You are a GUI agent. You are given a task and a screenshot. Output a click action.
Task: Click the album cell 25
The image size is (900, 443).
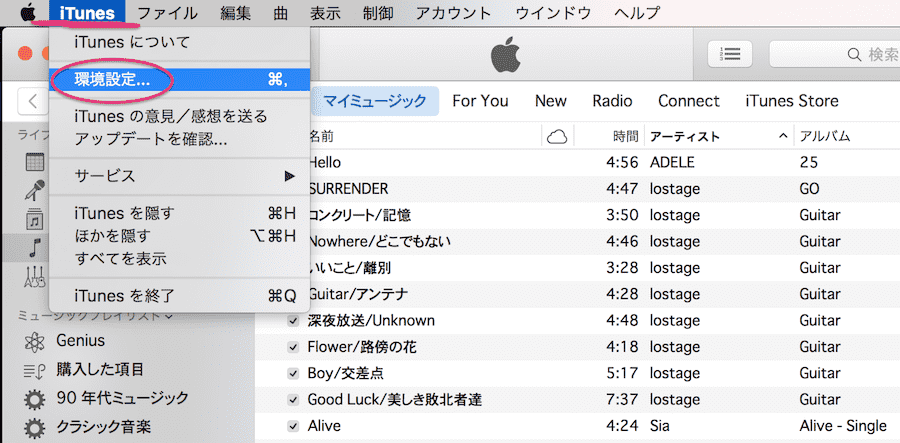pyautogui.click(x=808, y=163)
